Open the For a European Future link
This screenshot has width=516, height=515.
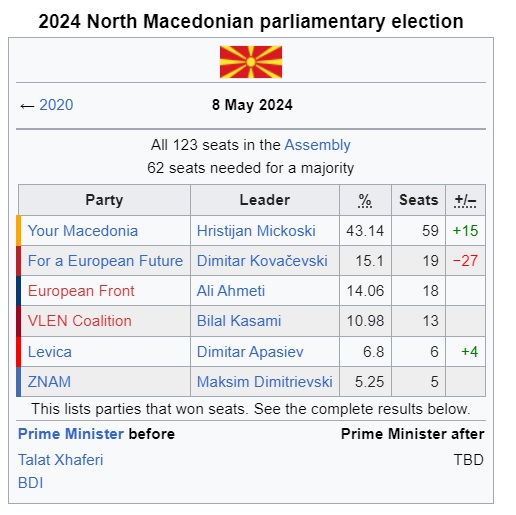pos(105,261)
